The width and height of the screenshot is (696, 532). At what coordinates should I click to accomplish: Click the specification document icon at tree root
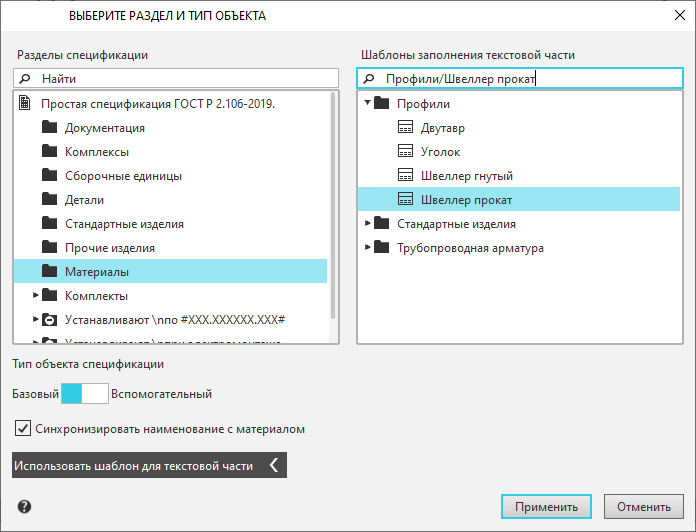click(25, 104)
